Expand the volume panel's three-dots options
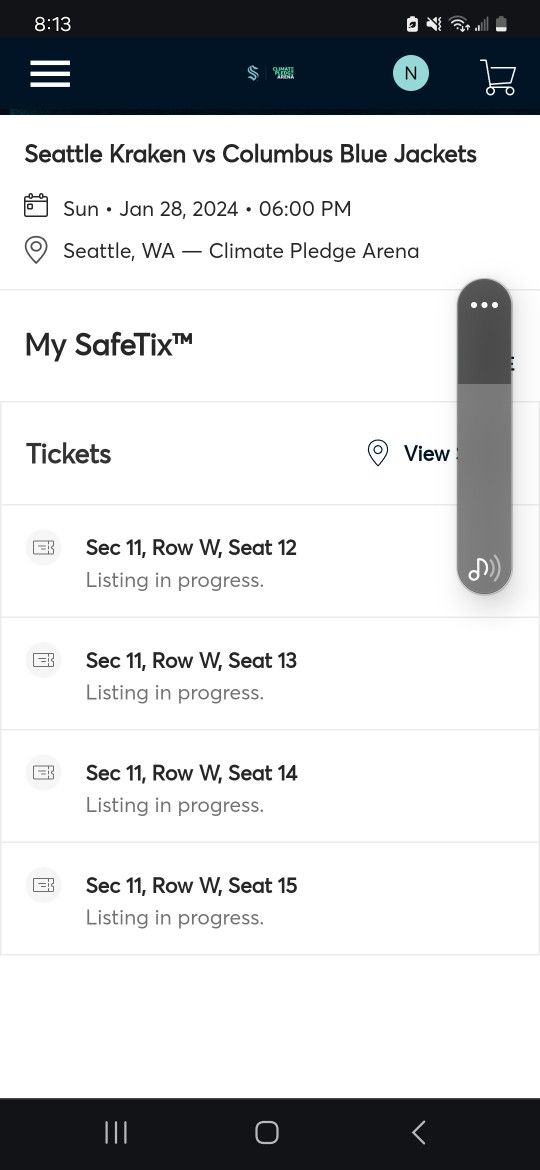Image resolution: width=540 pixels, height=1170 pixels. [484, 305]
